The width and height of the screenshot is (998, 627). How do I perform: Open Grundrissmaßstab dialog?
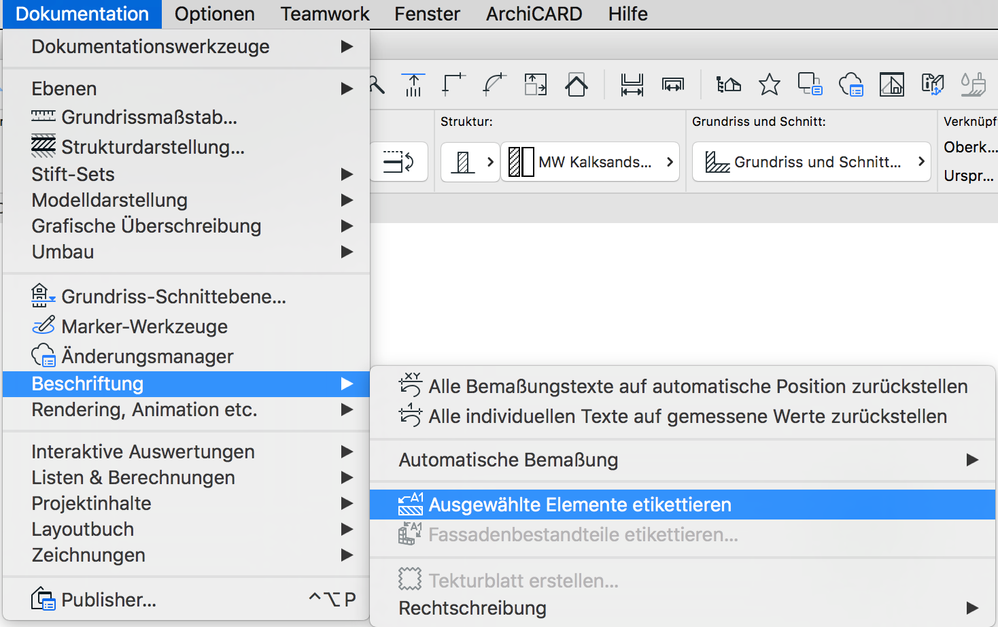click(x=186, y=117)
